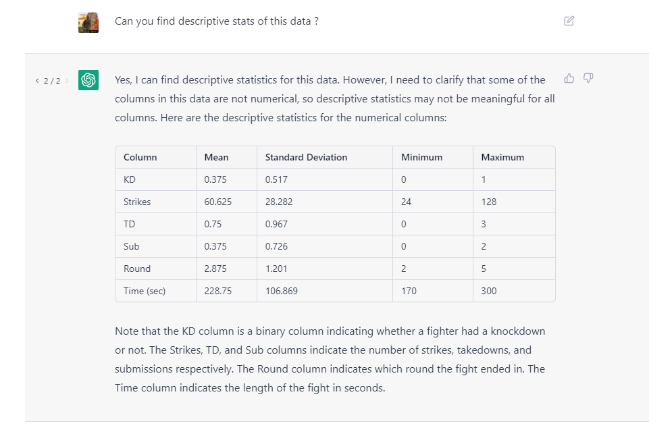Screen dimensions: 664x432
Task: Click the user profile avatar picture
Action: [89, 21]
